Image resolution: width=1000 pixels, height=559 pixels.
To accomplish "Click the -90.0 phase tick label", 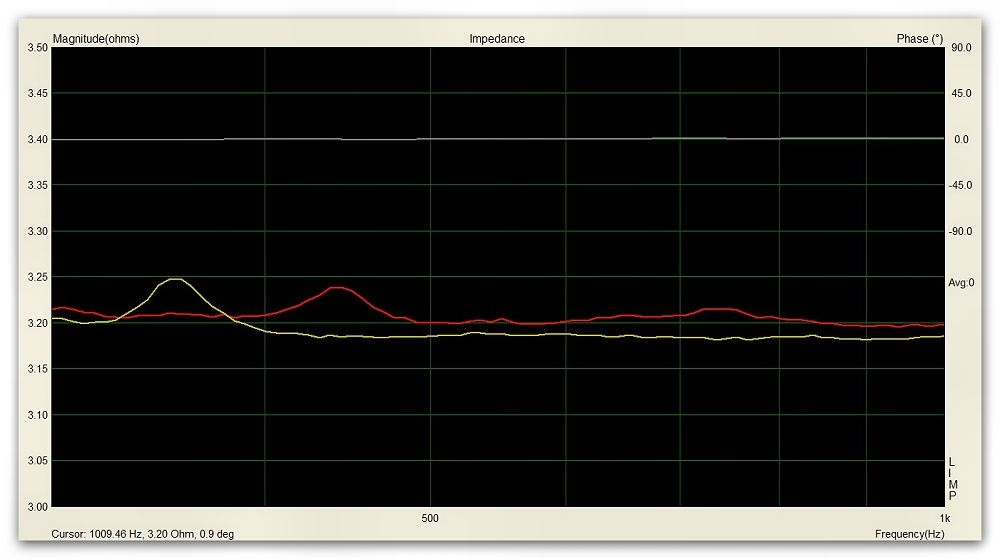I will coord(959,231).
